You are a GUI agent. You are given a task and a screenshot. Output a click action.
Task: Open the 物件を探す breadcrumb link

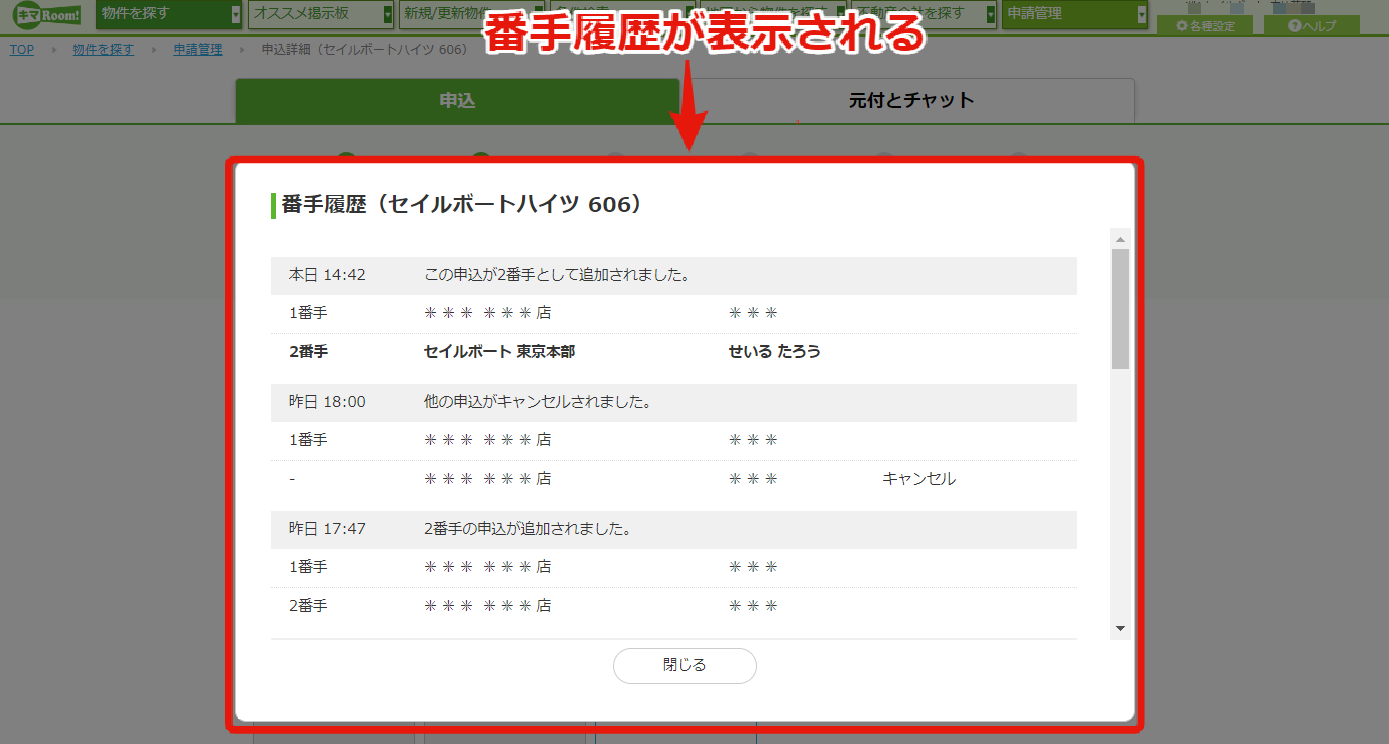coord(103,49)
